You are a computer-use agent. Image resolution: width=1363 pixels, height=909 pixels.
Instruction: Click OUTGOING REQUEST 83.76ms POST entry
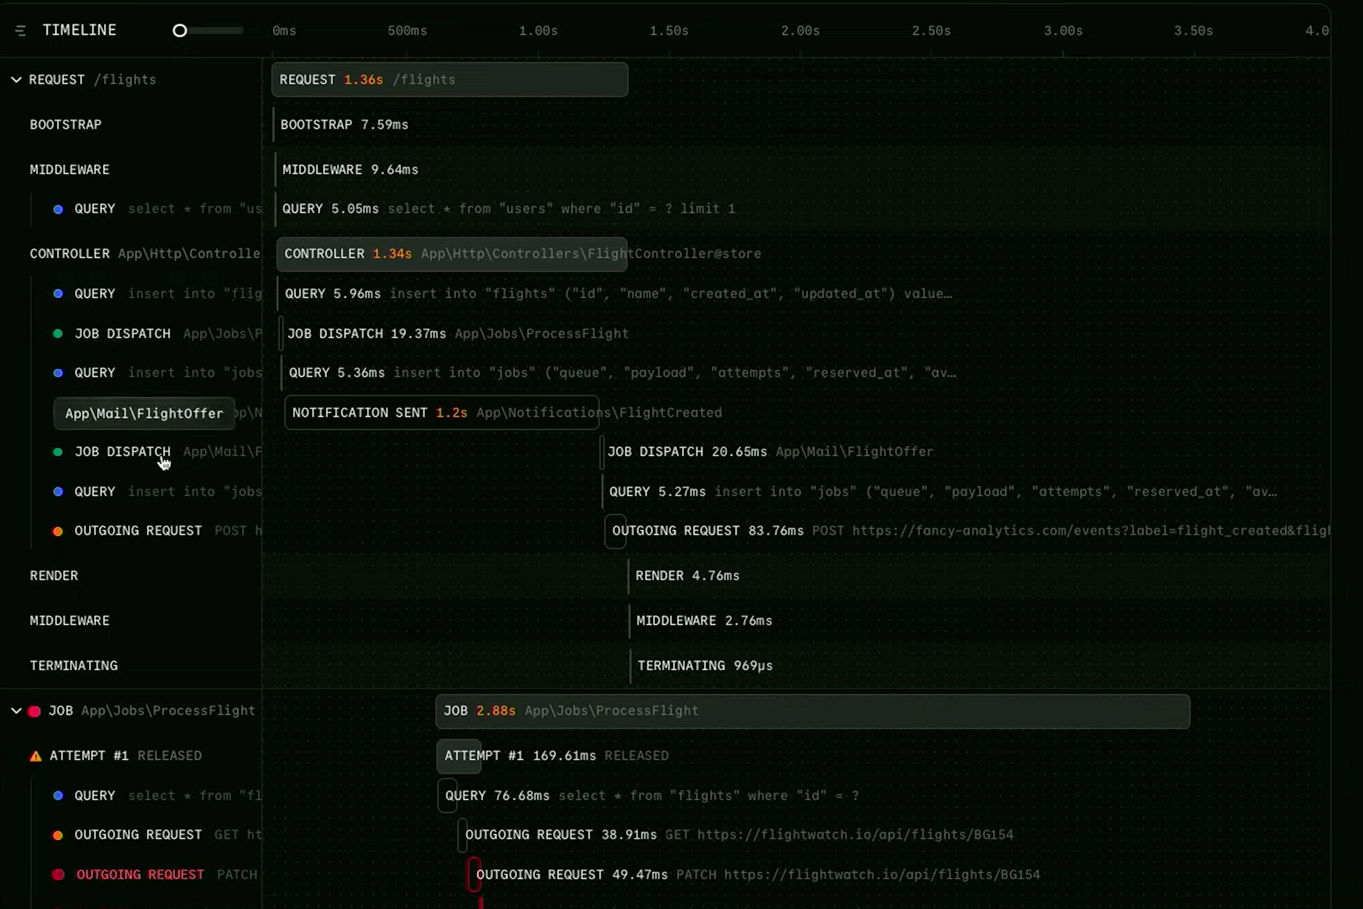(x=968, y=531)
